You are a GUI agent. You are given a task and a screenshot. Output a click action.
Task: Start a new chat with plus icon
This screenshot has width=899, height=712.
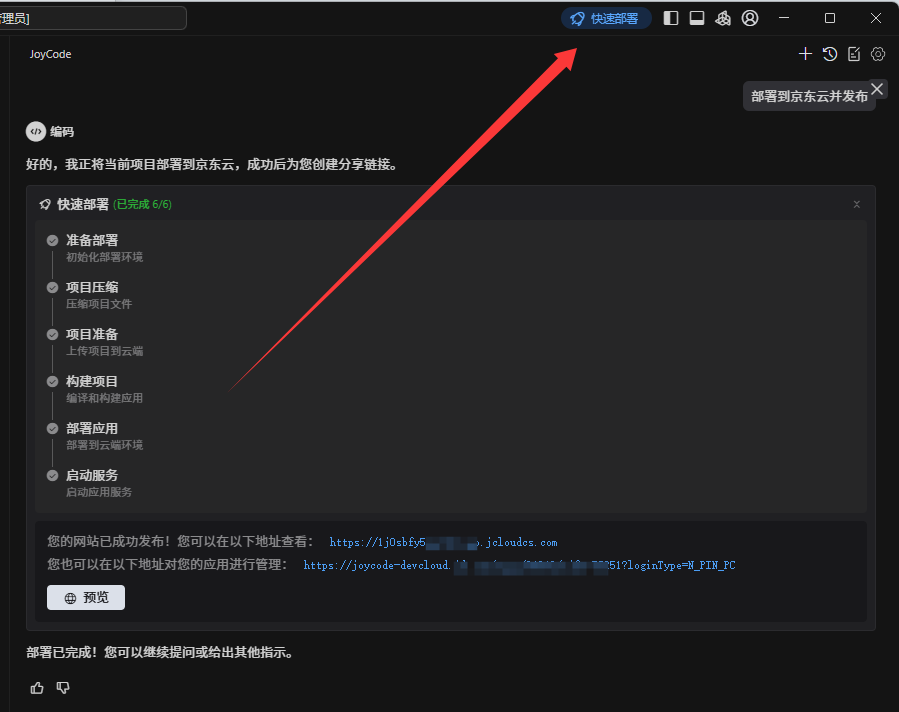pyautogui.click(x=805, y=54)
